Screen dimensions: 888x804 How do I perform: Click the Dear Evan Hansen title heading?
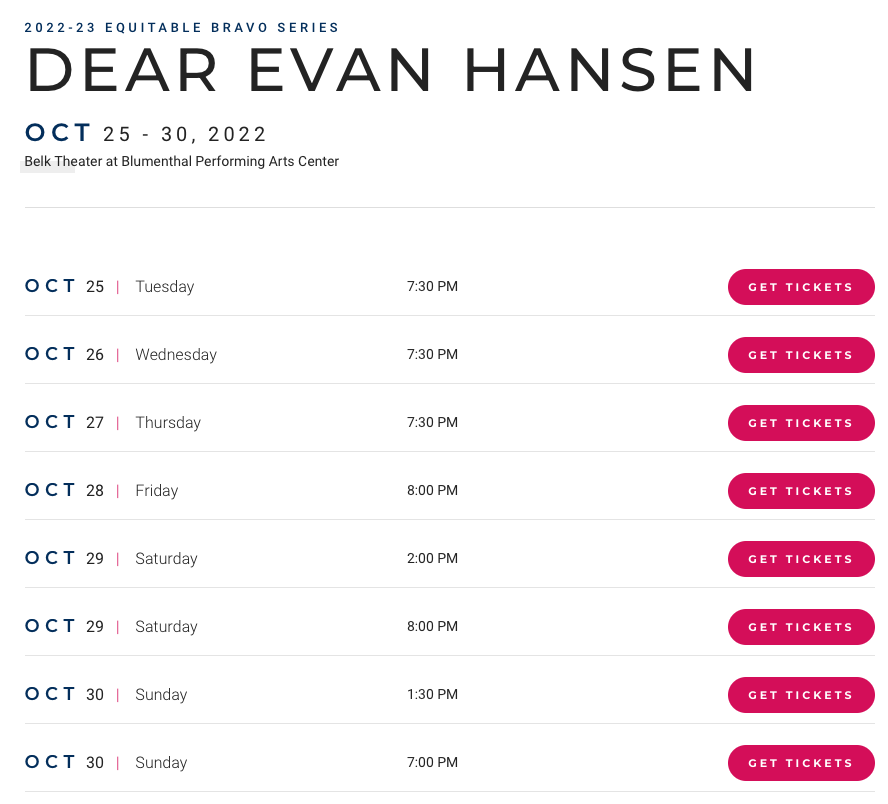(x=391, y=71)
